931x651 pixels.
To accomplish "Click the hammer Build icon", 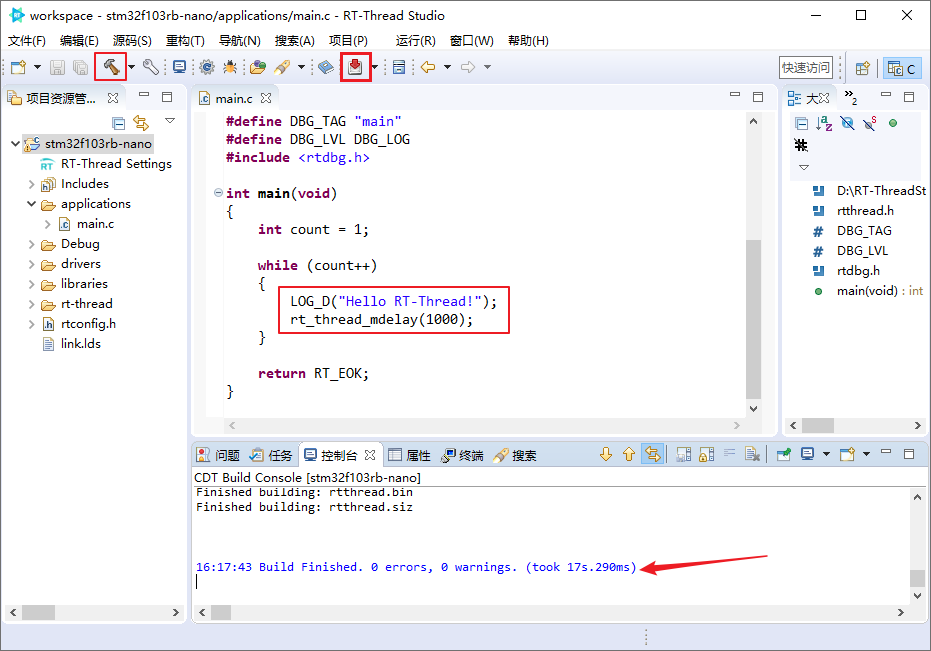I will pos(111,67).
